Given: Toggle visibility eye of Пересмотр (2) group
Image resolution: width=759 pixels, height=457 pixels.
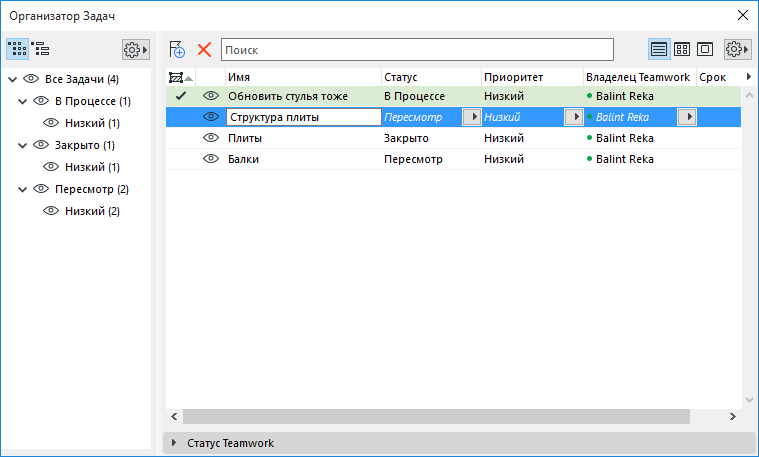Looking at the screenshot, I should click(41, 189).
